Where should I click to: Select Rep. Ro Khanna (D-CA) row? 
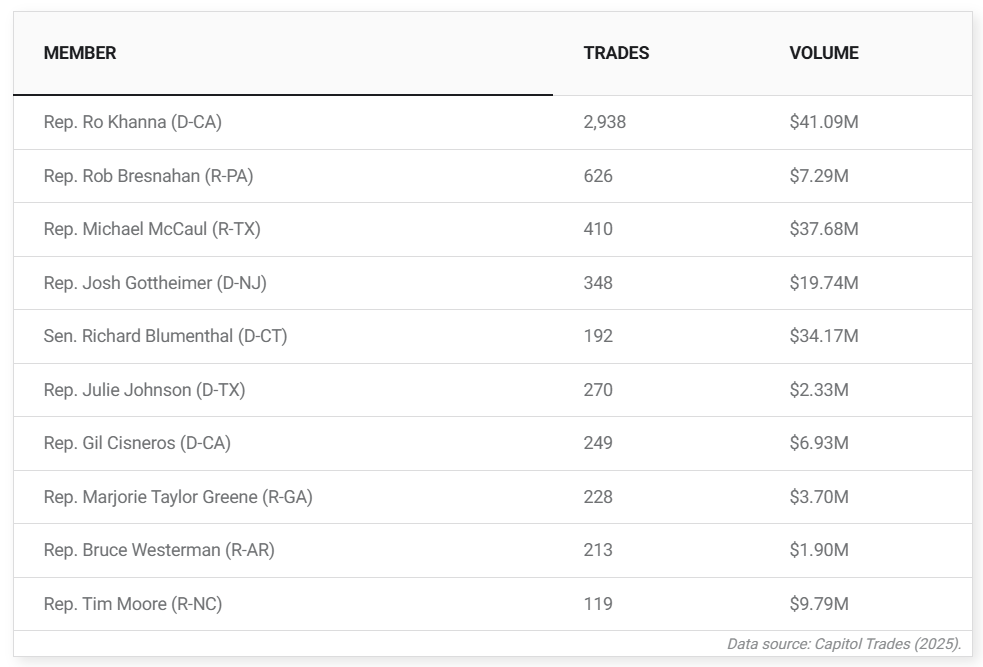[x=132, y=122]
